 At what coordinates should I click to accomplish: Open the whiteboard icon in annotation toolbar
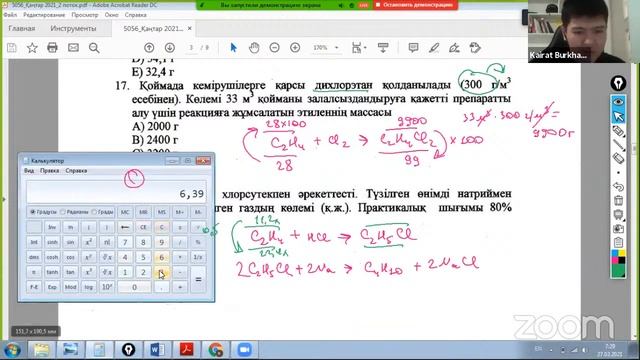(618, 215)
